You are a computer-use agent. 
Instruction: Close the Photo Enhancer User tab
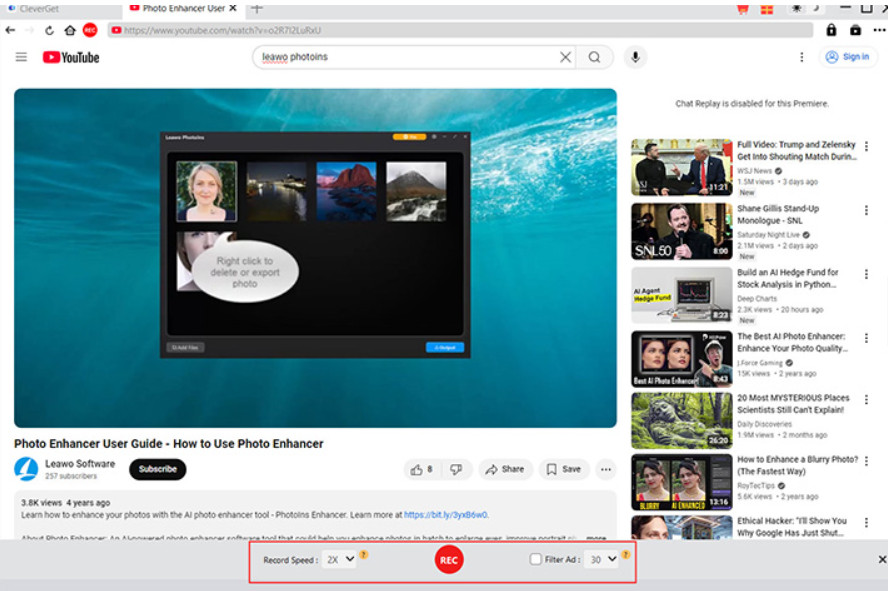click(x=233, y=8)
